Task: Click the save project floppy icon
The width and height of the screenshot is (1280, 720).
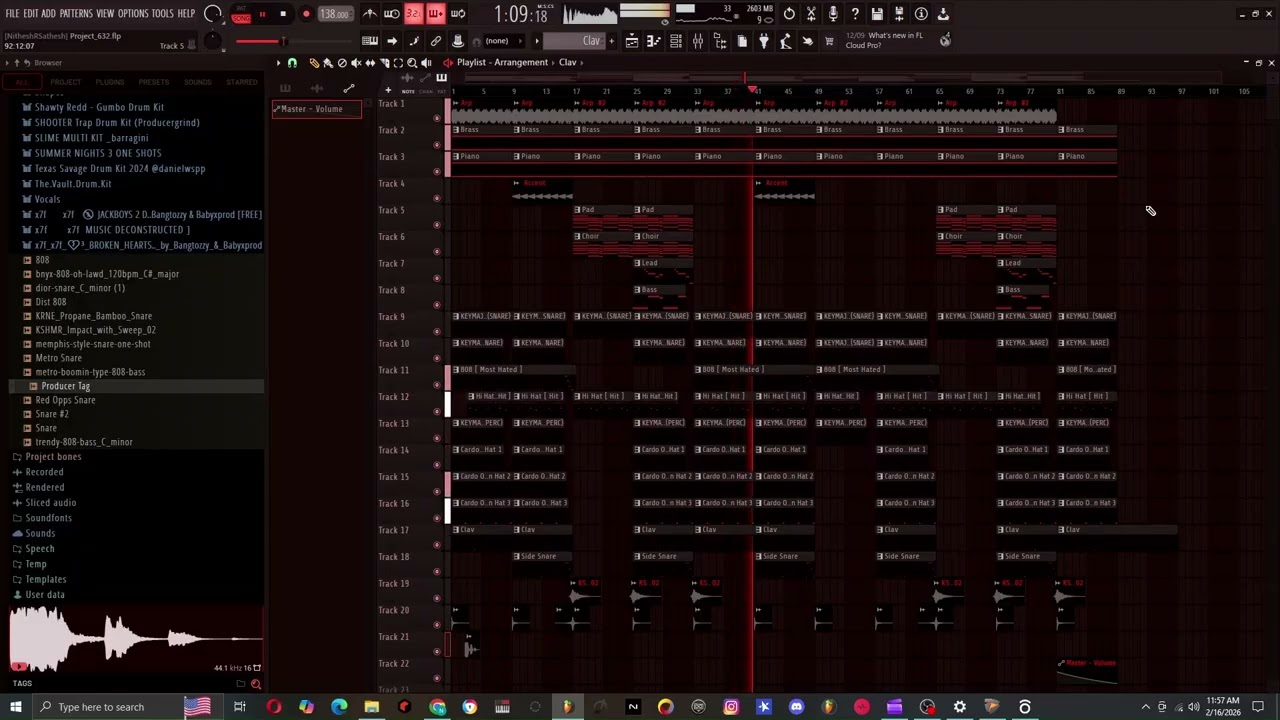Action: (x=877, y=14)
